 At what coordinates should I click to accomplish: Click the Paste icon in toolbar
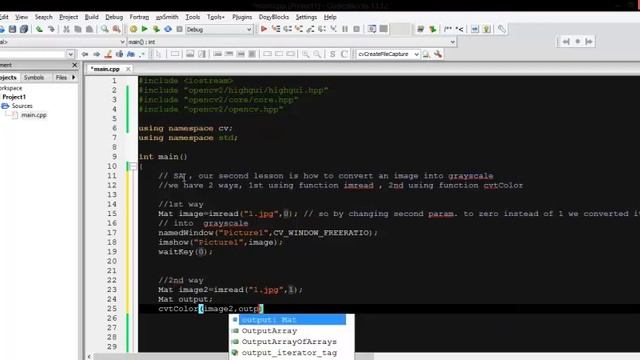(x=89, y=29)
